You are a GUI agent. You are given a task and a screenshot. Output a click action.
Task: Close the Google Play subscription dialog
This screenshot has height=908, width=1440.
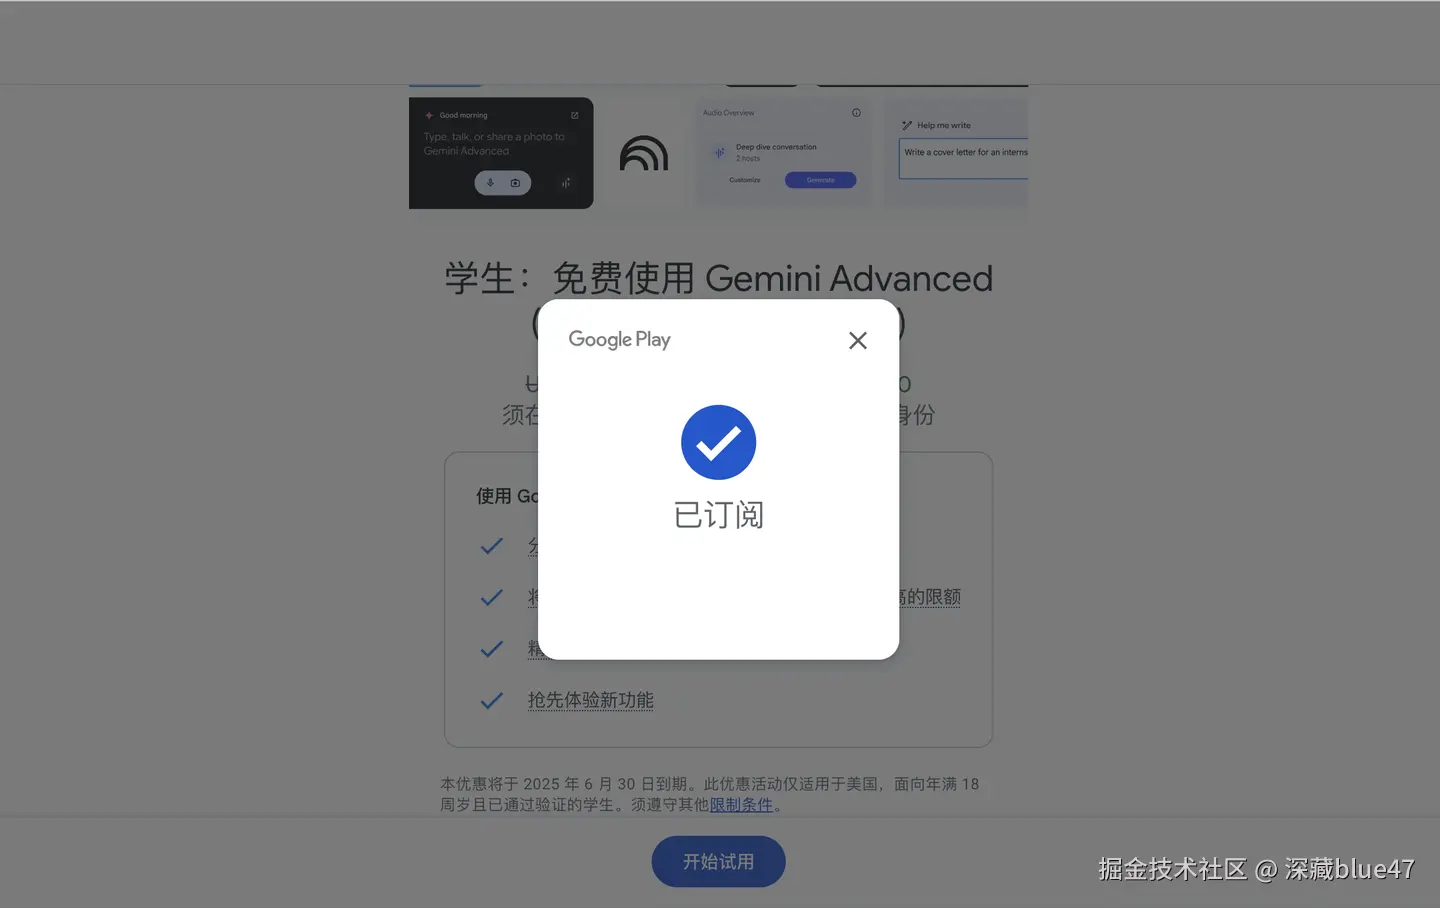pyautogui.click(x=857, y=341)
